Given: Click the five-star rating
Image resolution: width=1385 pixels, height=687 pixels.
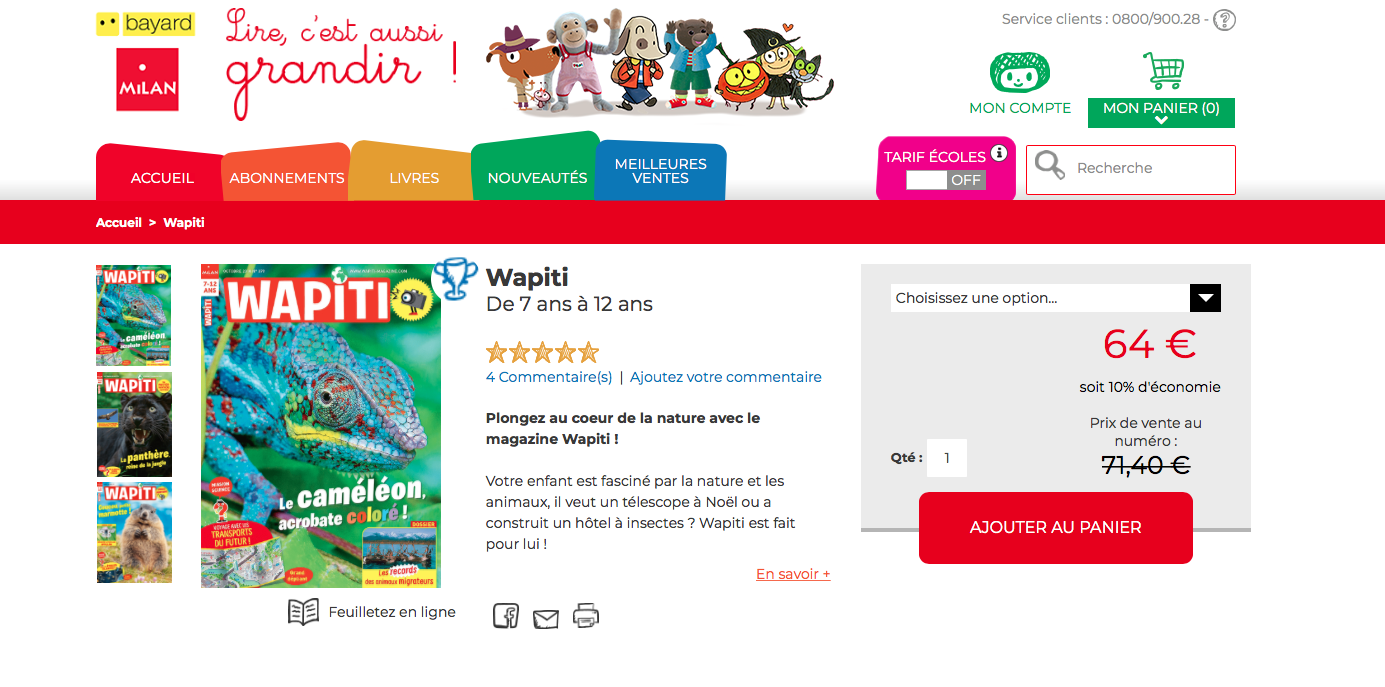Looking at the screenshot, I should [x=542, y=352].
